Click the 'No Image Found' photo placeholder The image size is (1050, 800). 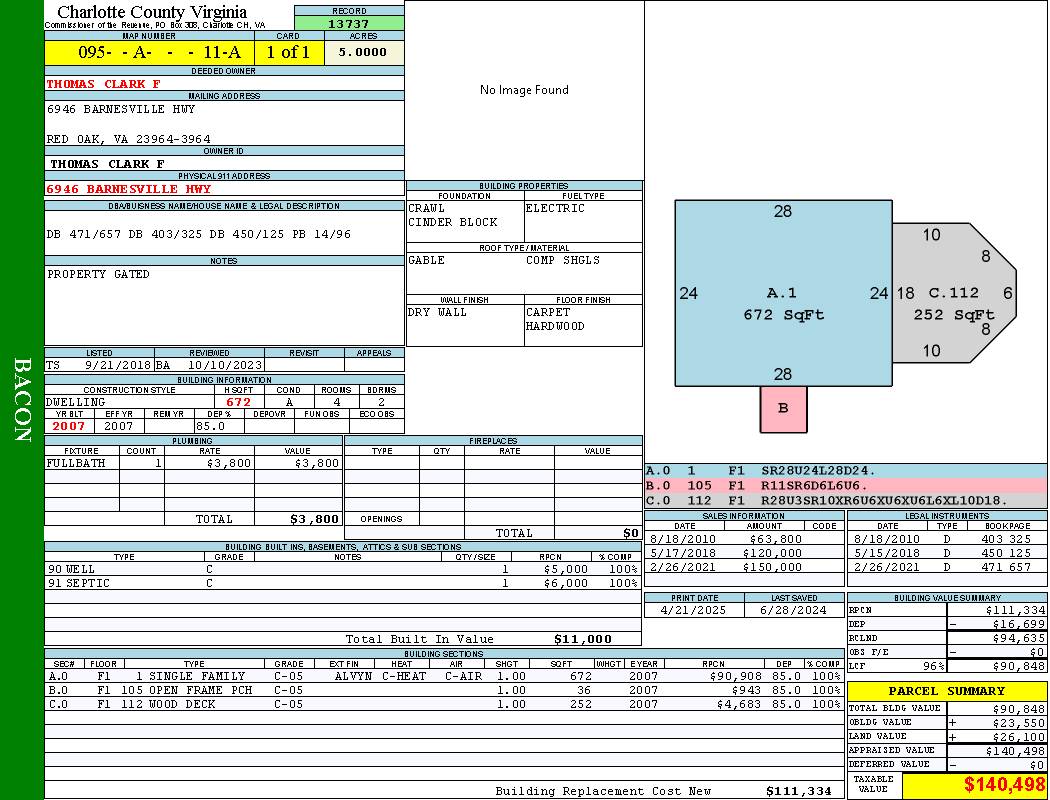click(524, 90)
